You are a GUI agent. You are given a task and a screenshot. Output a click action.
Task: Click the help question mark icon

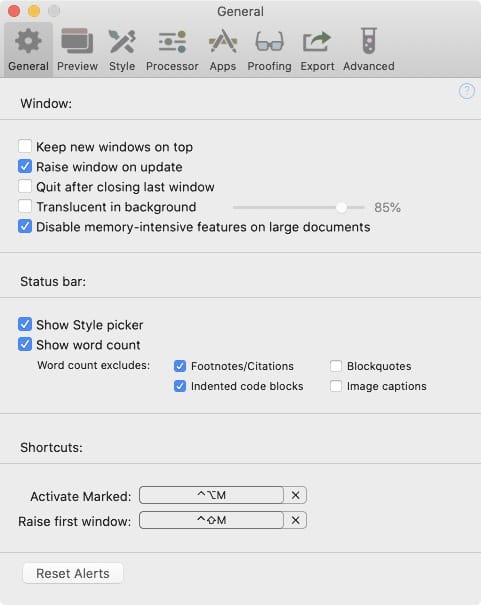point(467,91)
